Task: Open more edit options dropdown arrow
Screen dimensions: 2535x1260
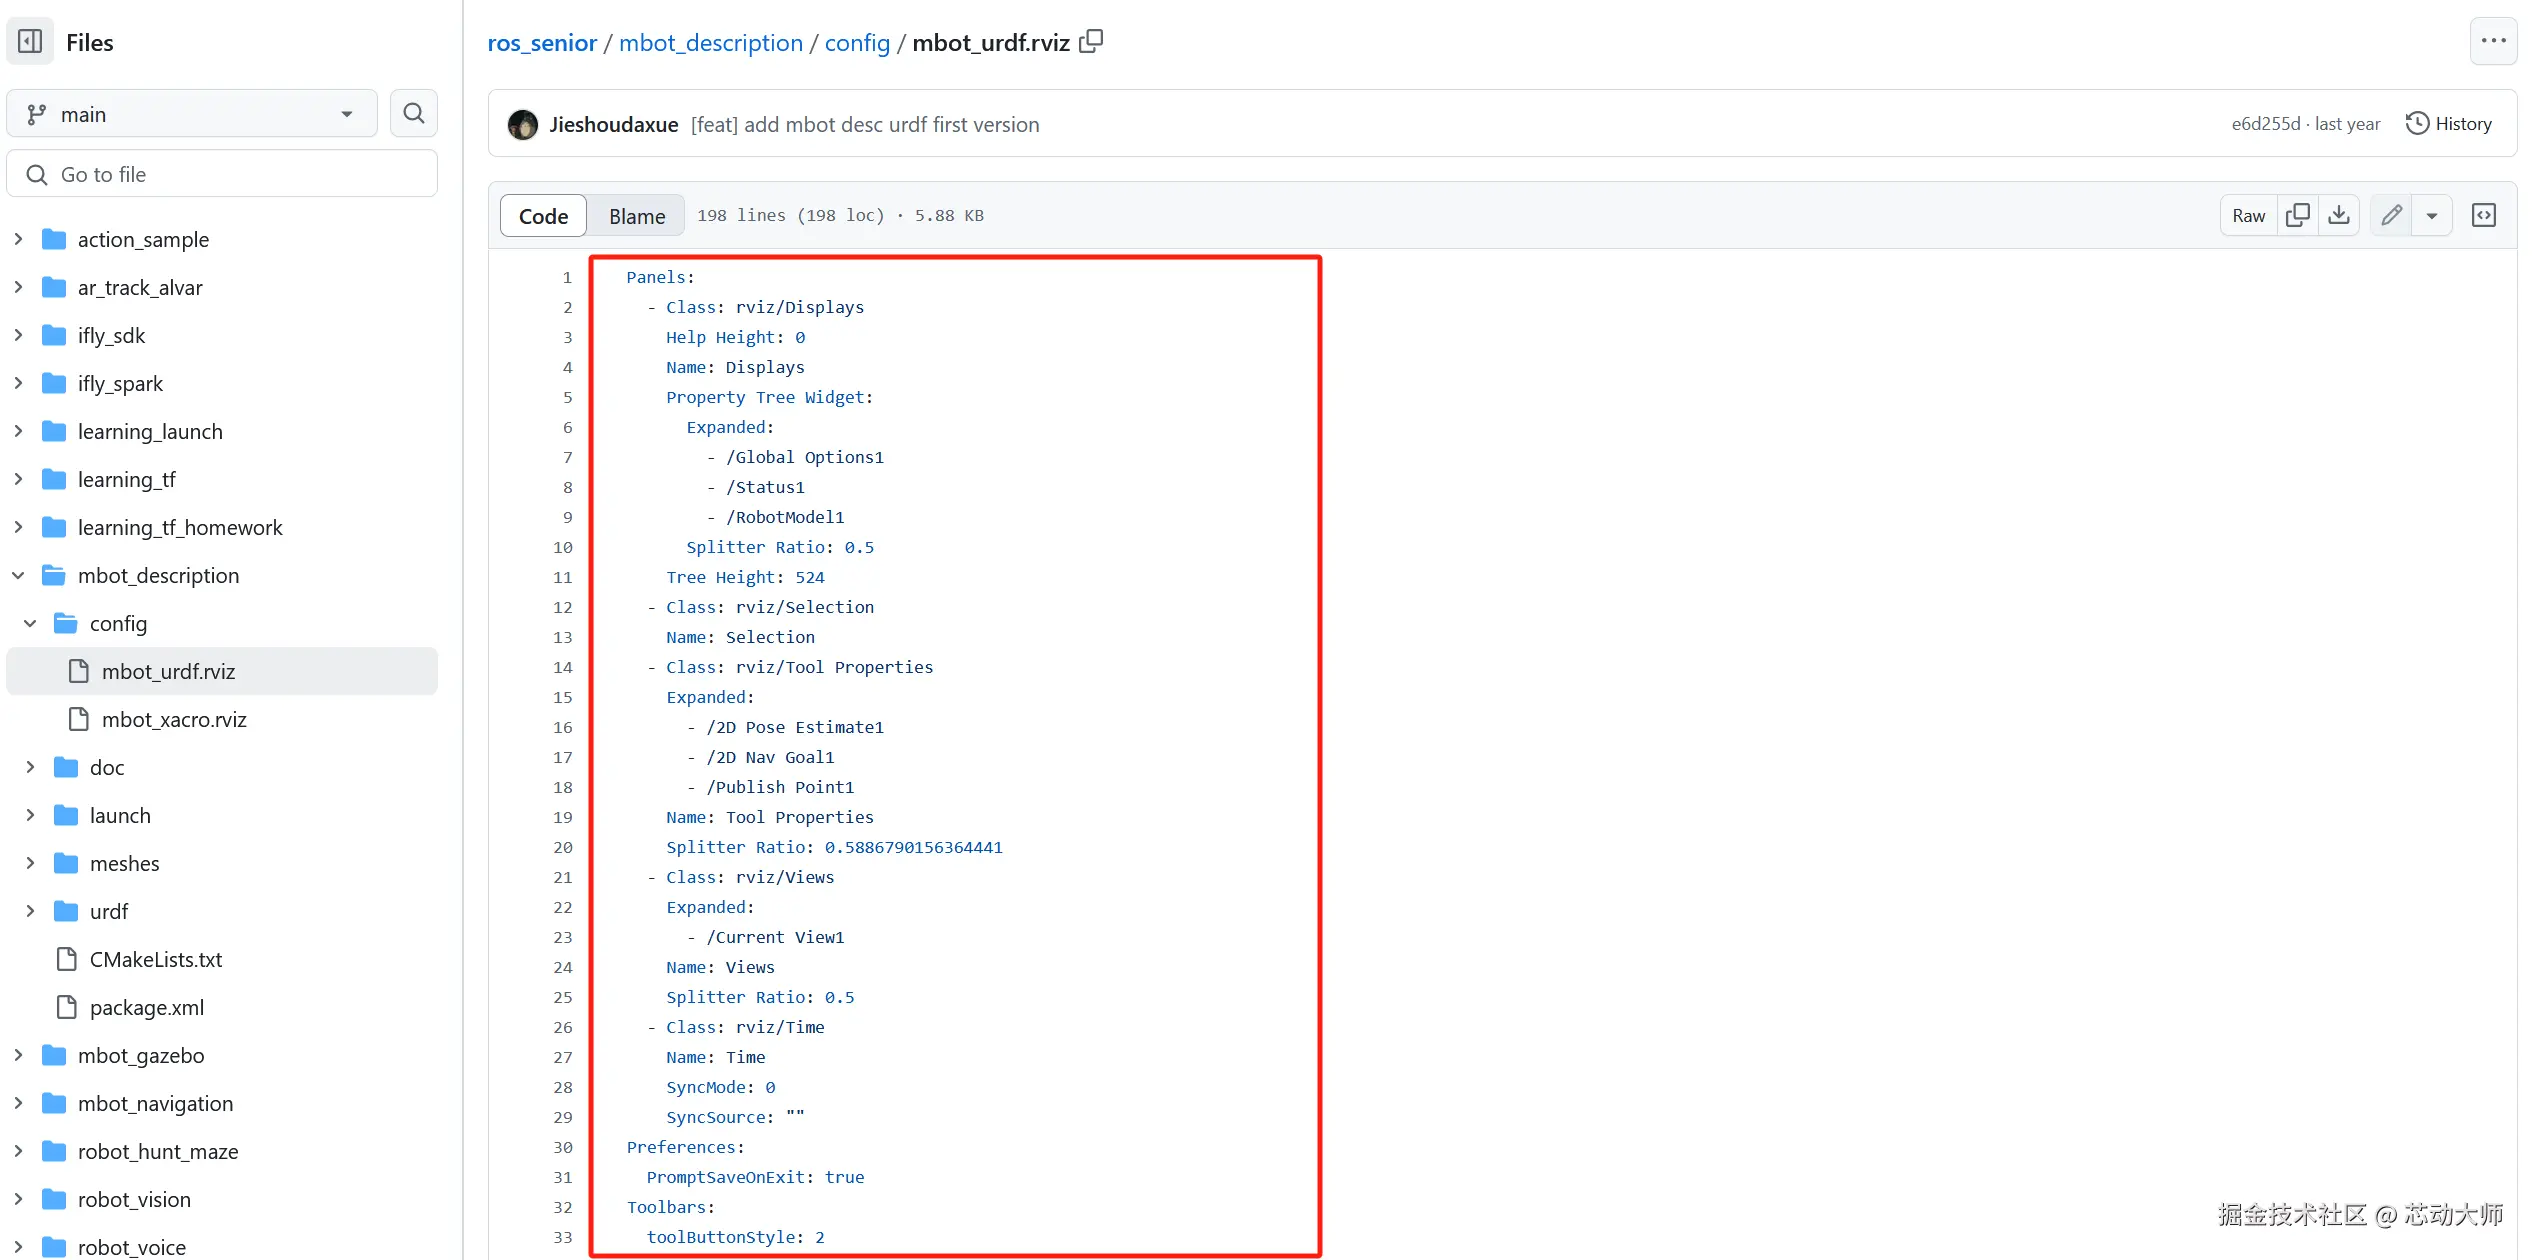Action: point(2432,216)
